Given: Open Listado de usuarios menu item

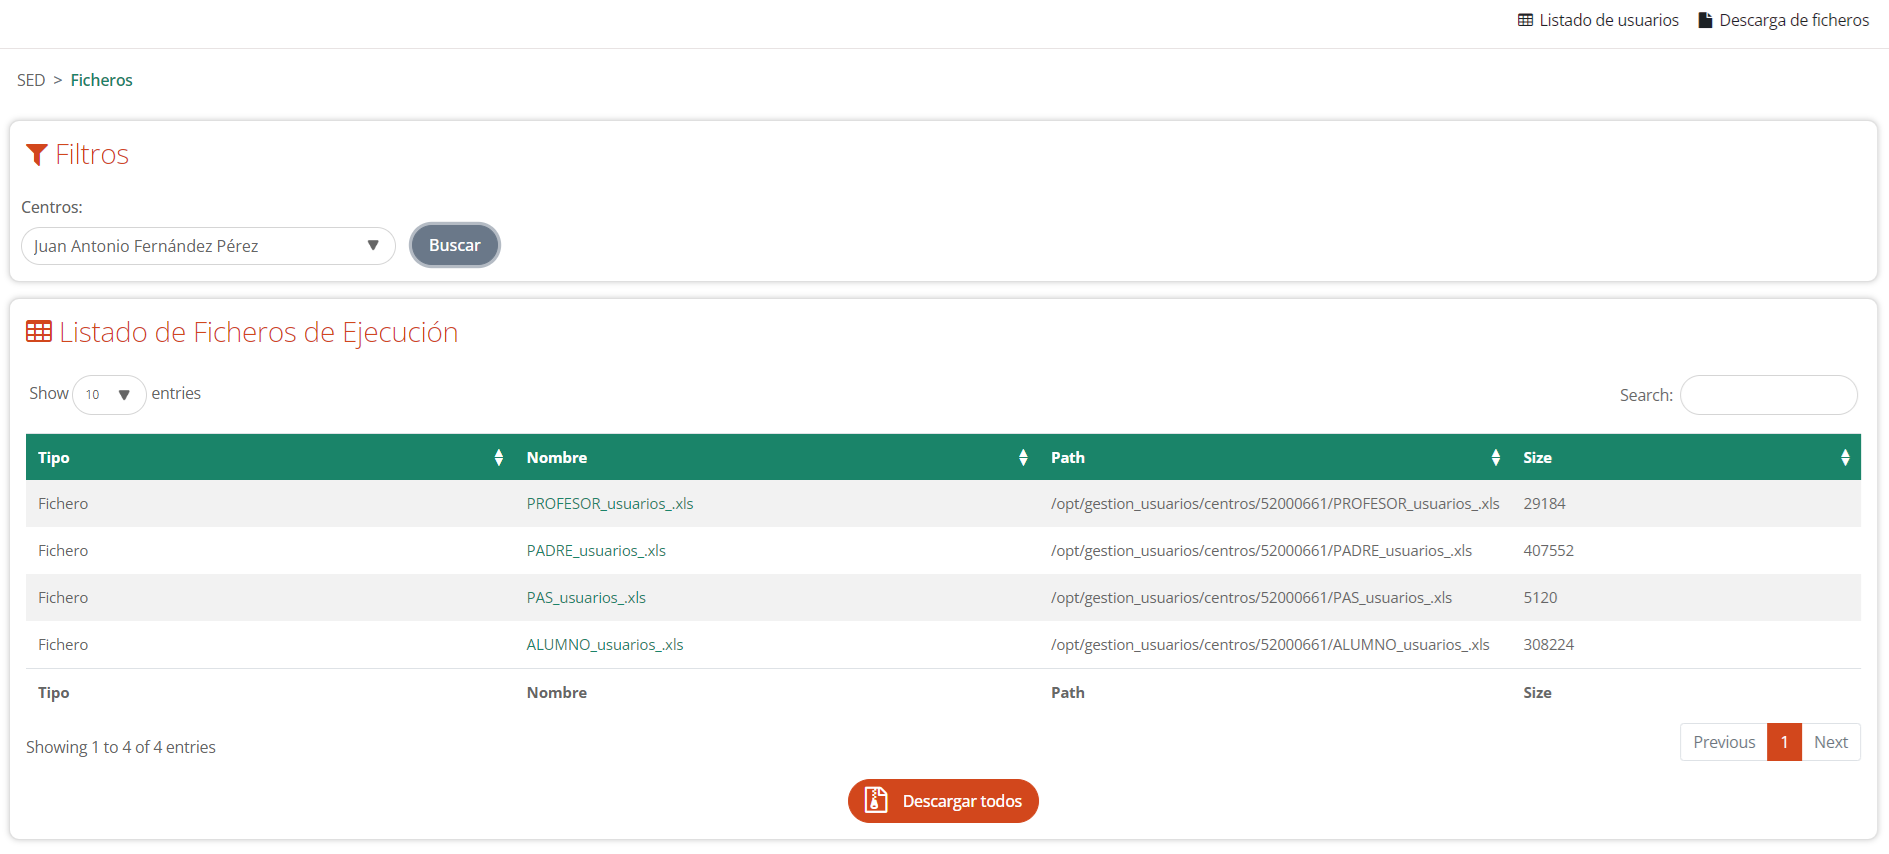Looking at the screenshot, I should pyautogui.click(x=1598, y=20).
